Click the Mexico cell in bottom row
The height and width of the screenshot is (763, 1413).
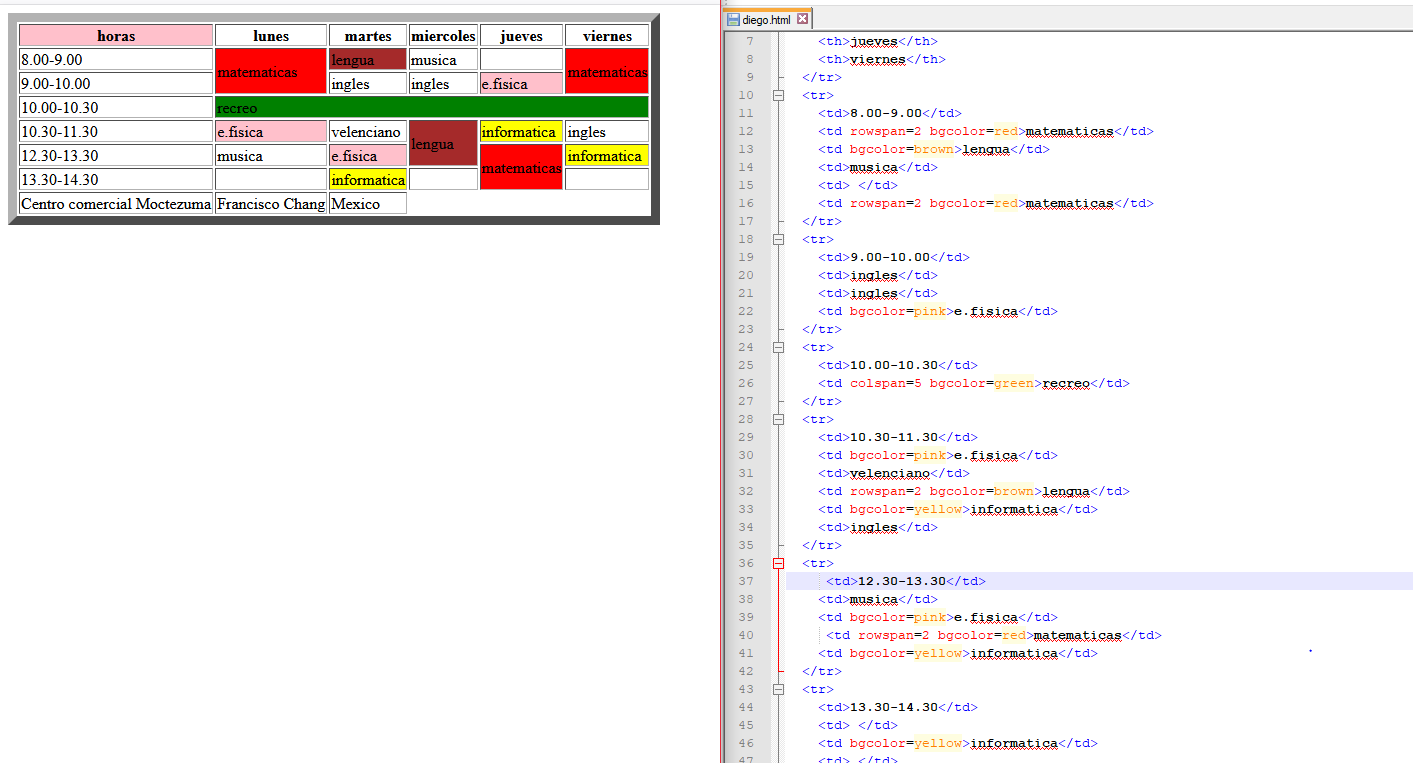367,204
